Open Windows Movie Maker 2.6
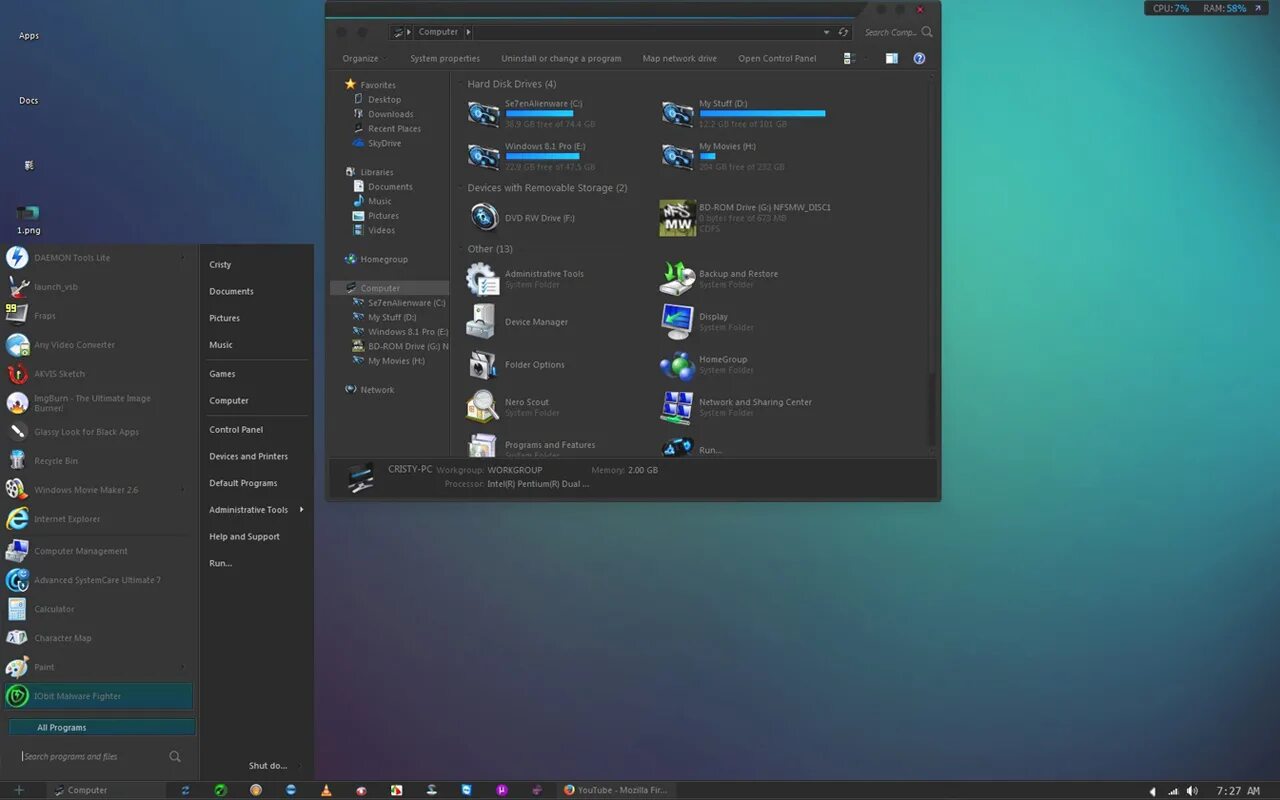The width and height of the screenshot is (1280, 800). pos(97,490)
